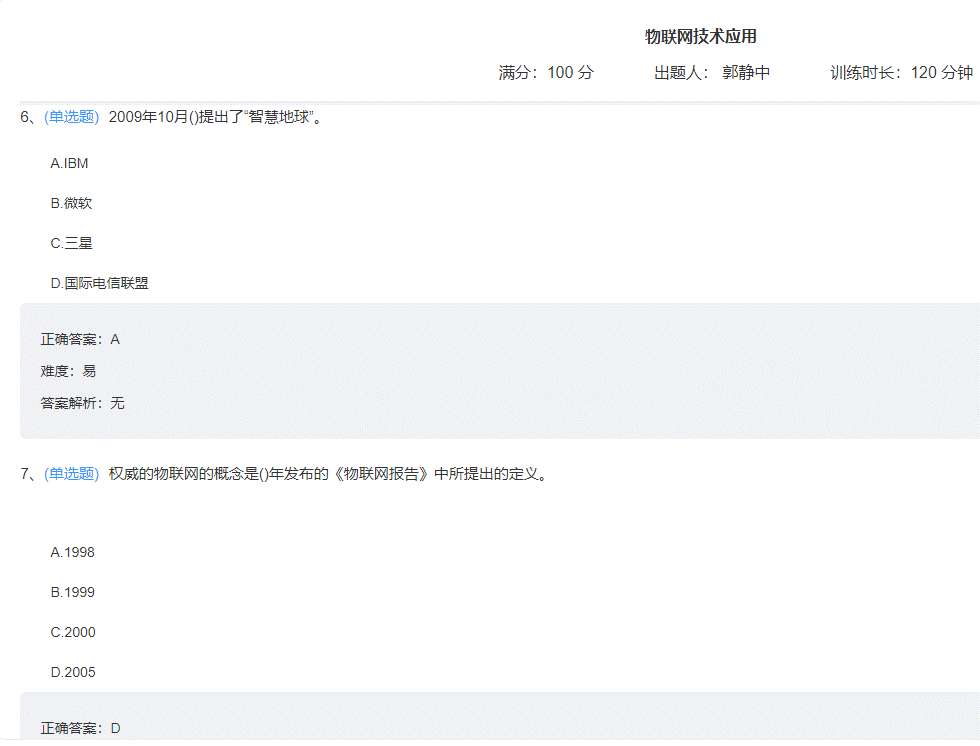
Task: Choose answer B.1999 for question 7
Action: pyautogui.click(x=72, y=592)
